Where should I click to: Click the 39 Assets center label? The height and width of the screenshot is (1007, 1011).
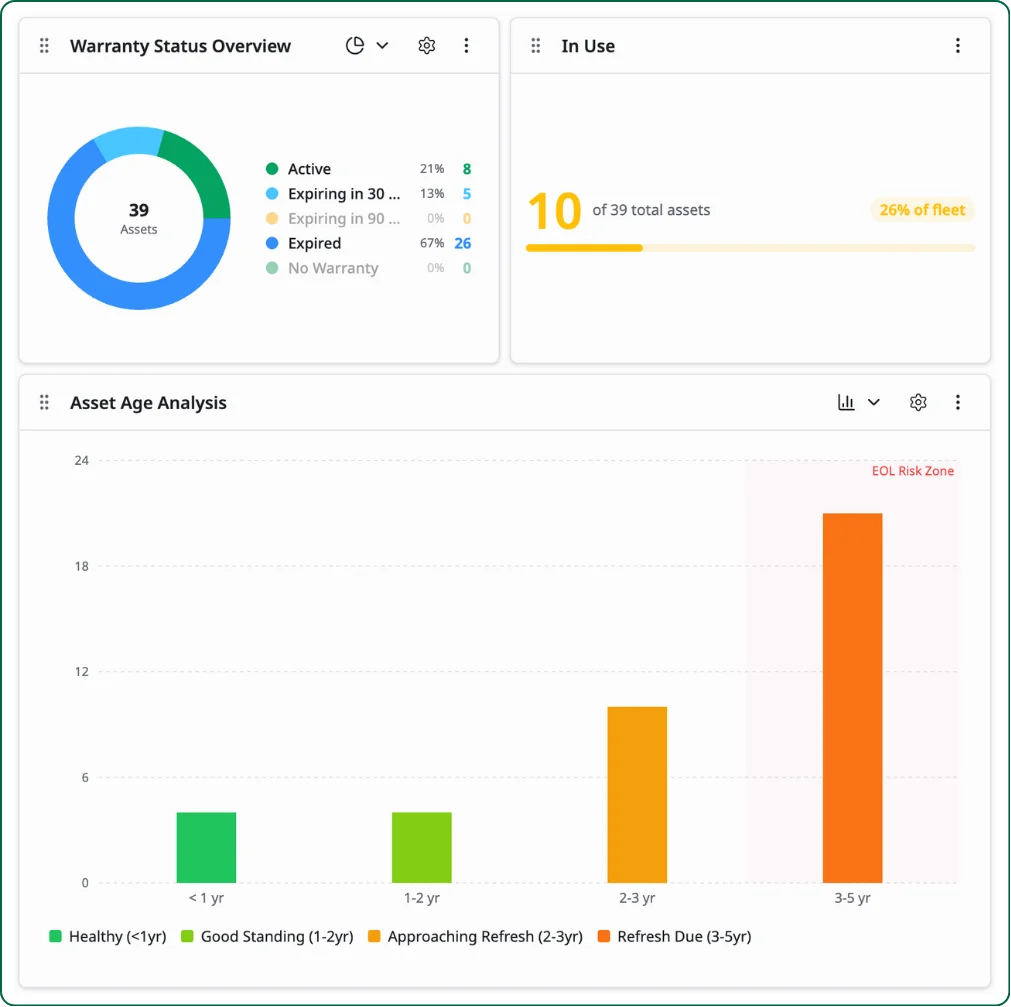(139, 219)
